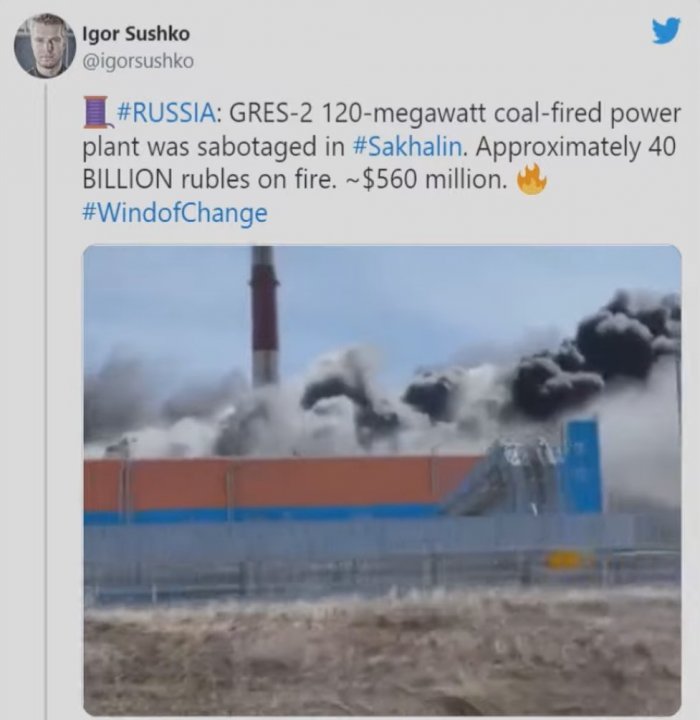Screen dimensions: 700x720
Task: Click the blue tower structure in photo
Action: [582, 465]
